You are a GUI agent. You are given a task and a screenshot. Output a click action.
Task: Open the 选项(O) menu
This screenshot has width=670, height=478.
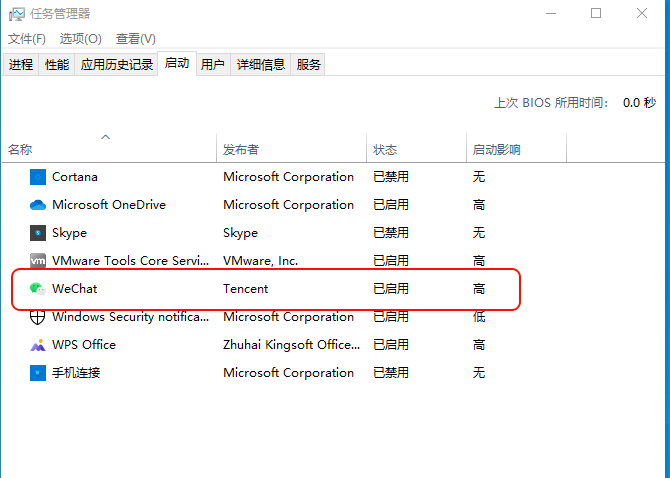[80, 39]
